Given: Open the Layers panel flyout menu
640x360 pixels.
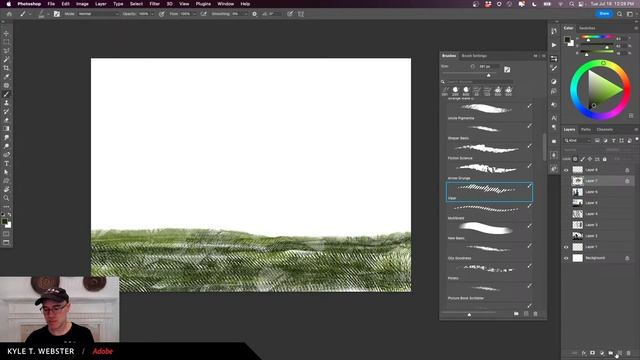Looking at the screenshot, I should coord(636,129).
